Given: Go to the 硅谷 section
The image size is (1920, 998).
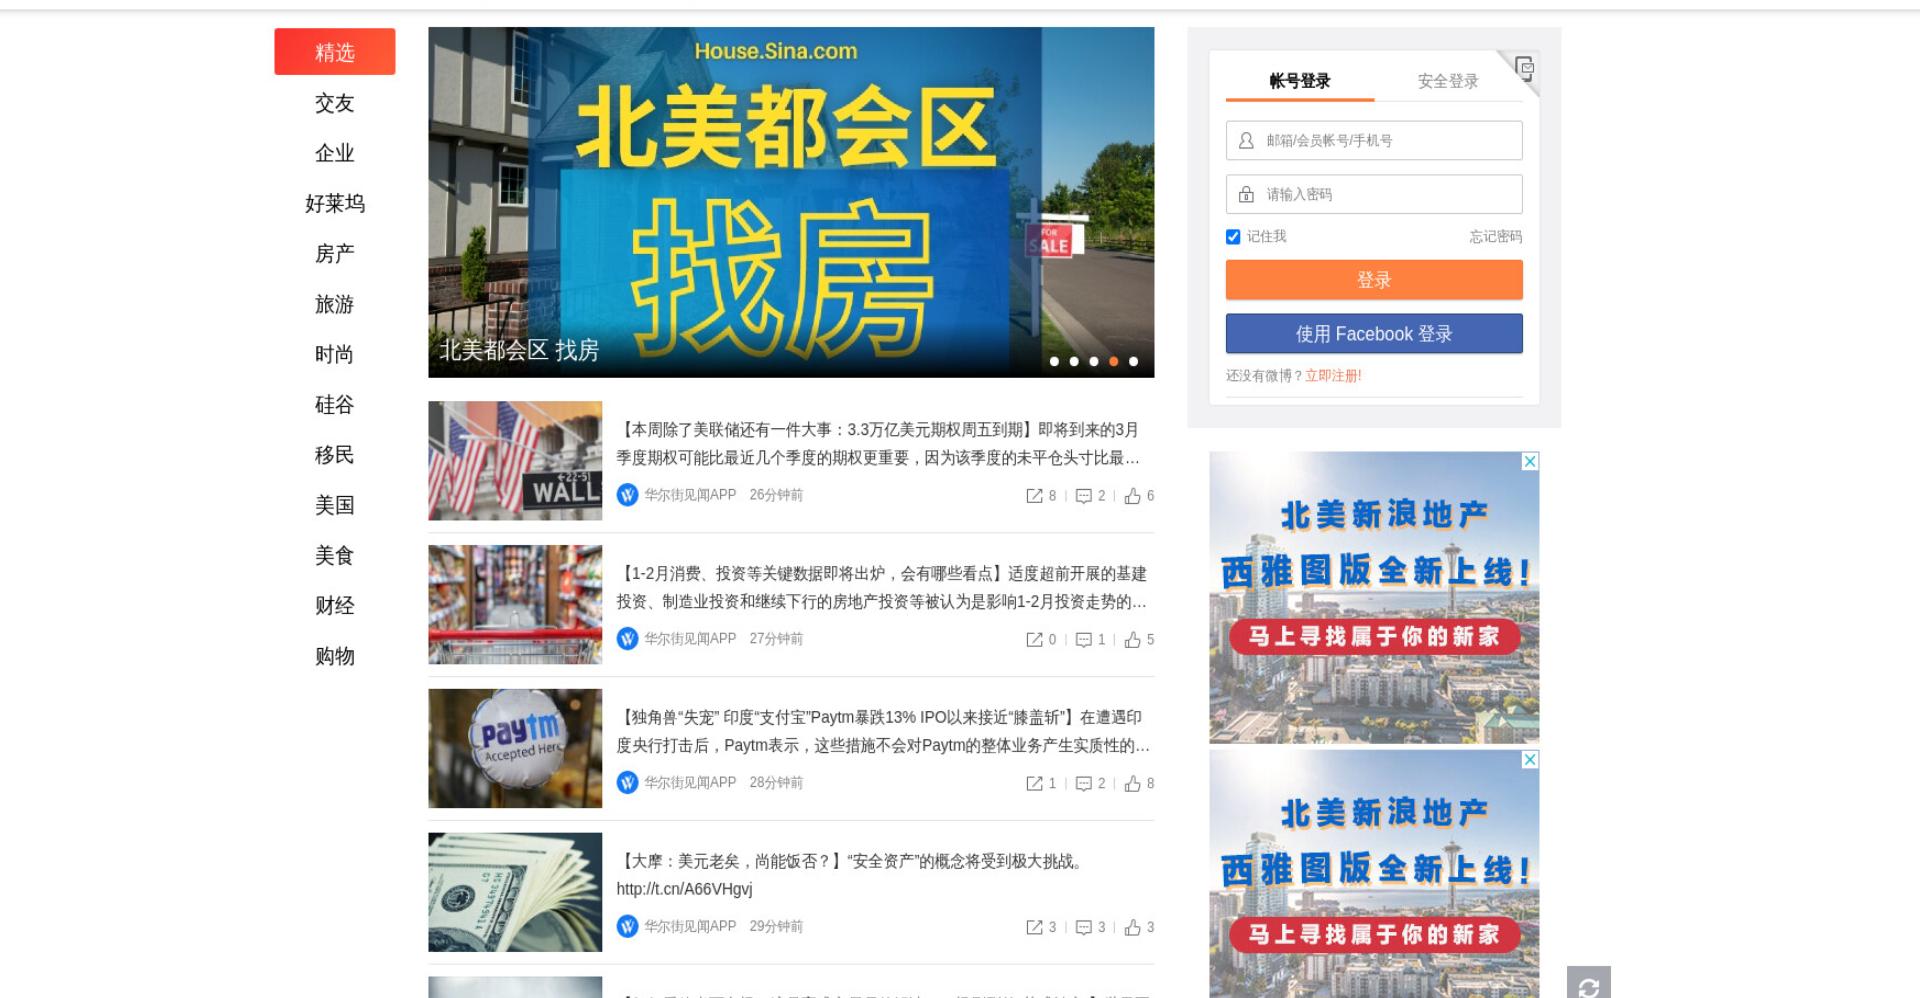Looking at the screenshot, I should [x=335, y=405].
